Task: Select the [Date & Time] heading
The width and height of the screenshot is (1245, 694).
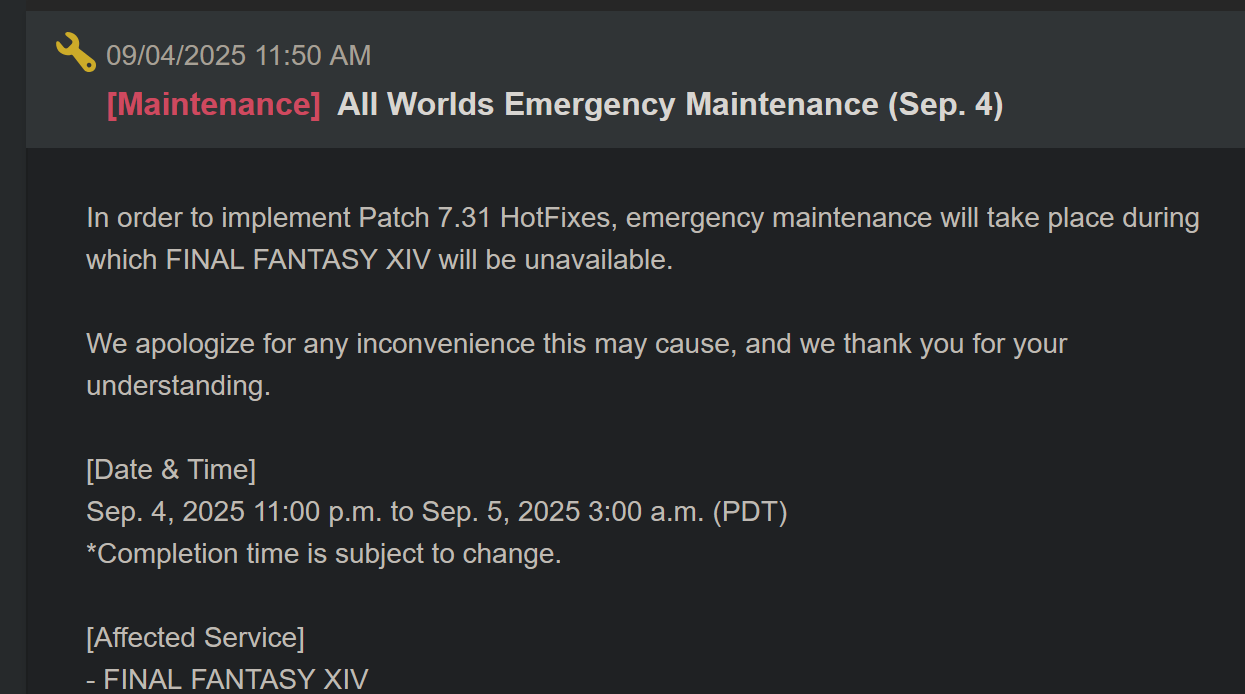Action: click(x=171, y=470)
